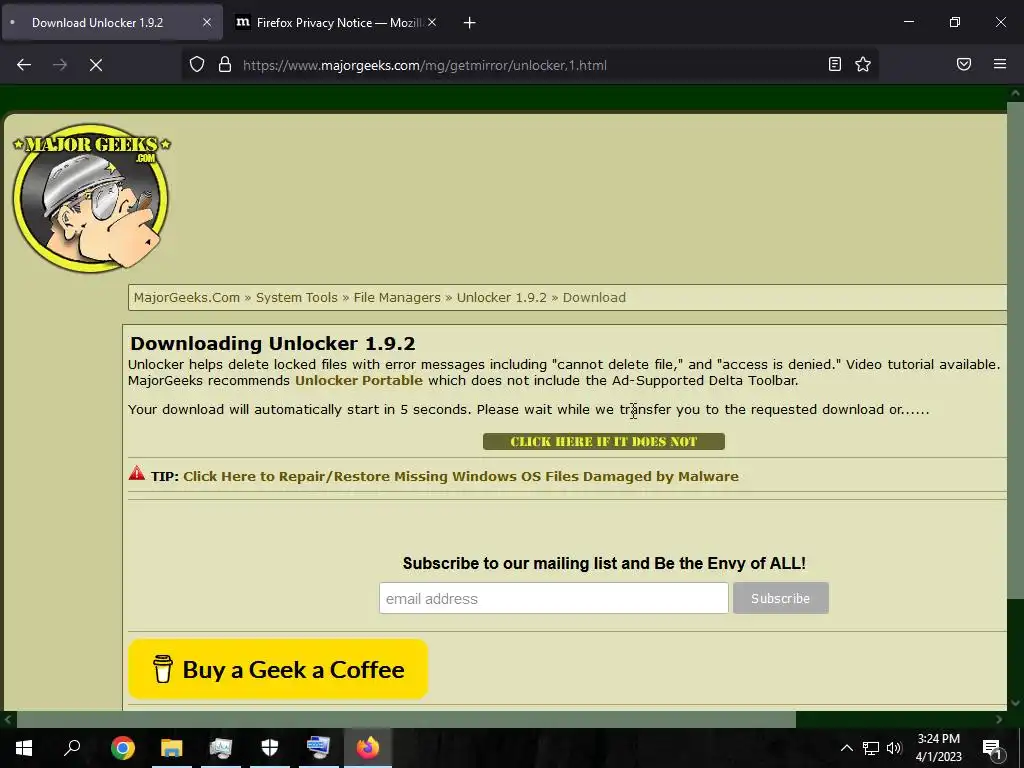Show hidden system tray icons chevron
The image size is (1024, 768).
pos(846,748)
